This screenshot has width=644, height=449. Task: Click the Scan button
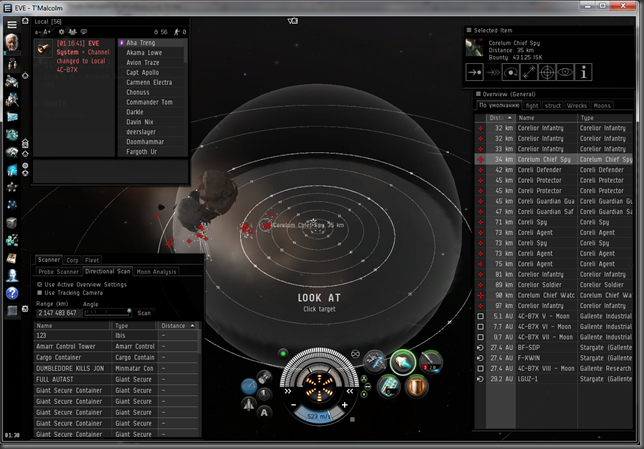(x=144, y=313)
